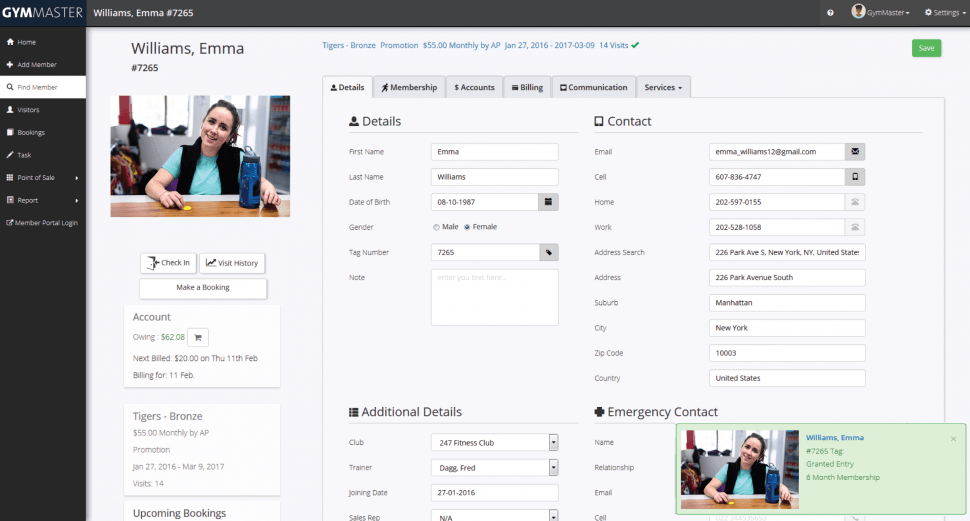Click the Check In button

pos(168,263)
